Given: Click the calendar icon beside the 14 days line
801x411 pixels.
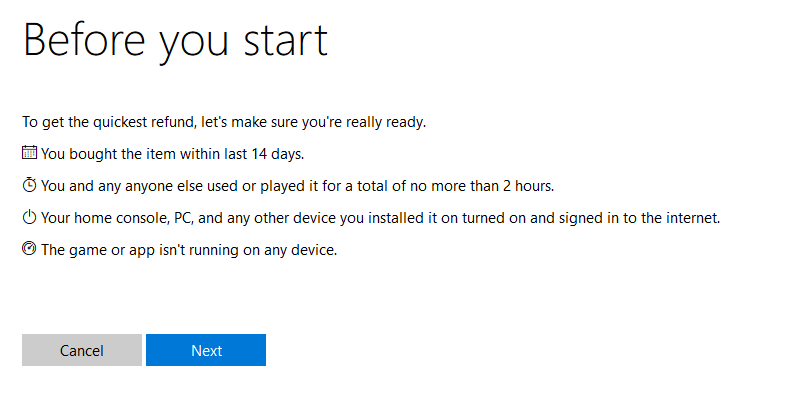Looking at the screenshot, I should pyautogui.click(x=29, y=153).
